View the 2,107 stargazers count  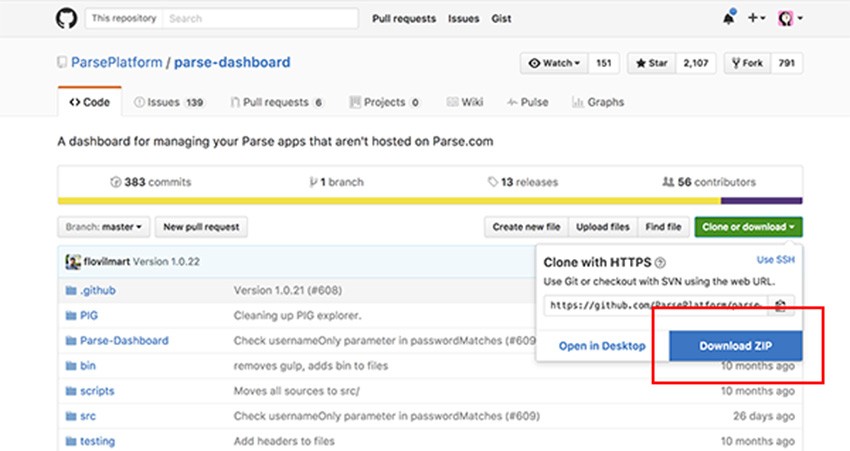pyautogui.click(x=696, y=63)
